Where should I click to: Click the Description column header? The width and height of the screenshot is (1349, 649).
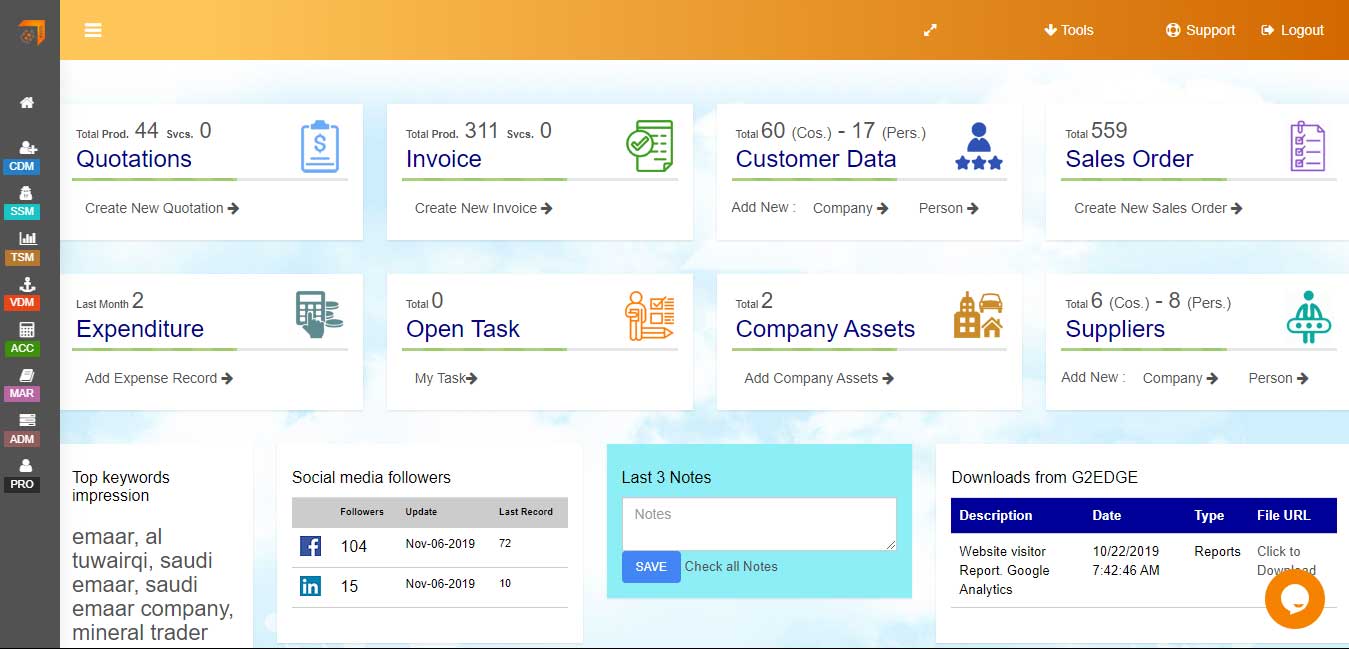pos(995,515)
